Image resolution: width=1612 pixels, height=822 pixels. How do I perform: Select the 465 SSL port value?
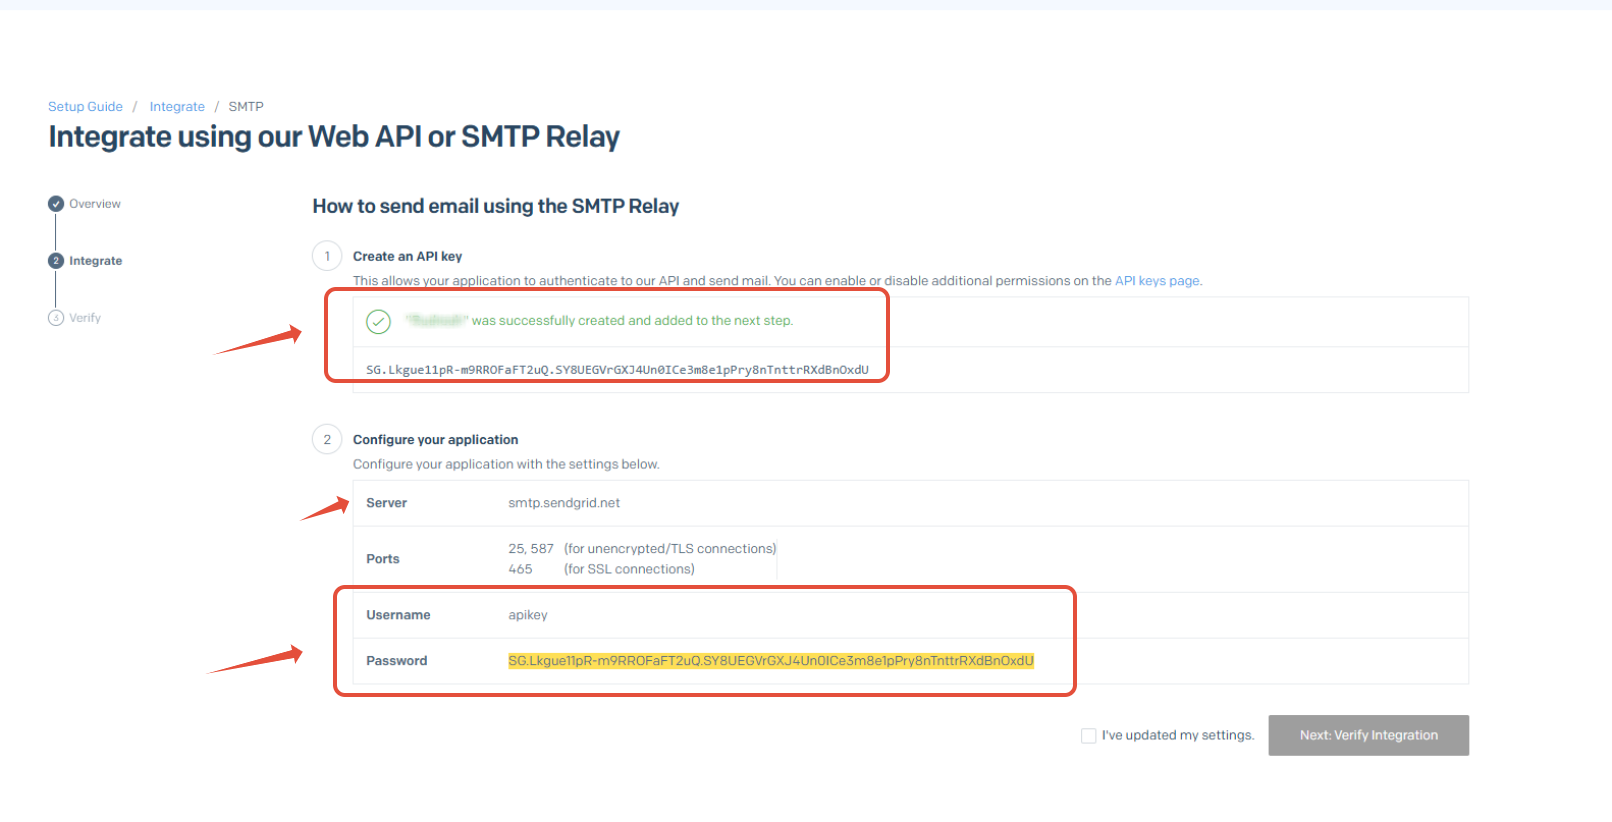tap(520, 569)
